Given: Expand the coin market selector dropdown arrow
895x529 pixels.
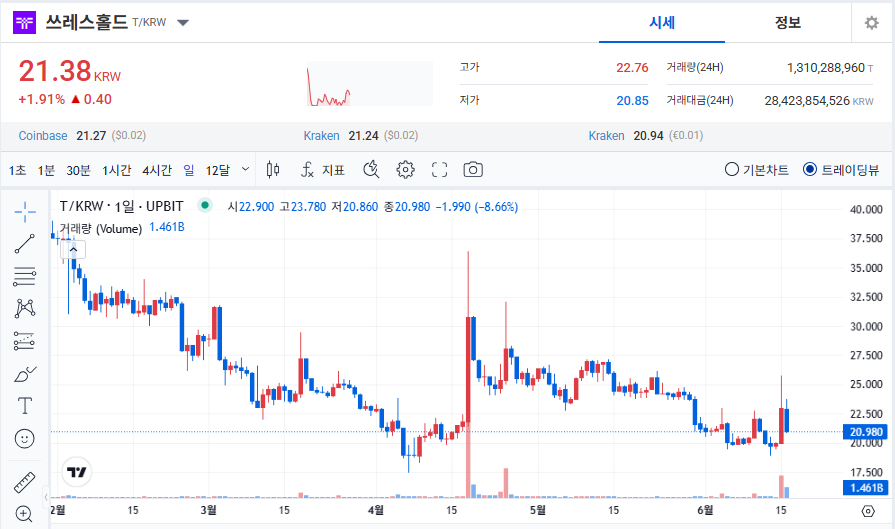Looking at the screenshot, I should click(183, 23).
